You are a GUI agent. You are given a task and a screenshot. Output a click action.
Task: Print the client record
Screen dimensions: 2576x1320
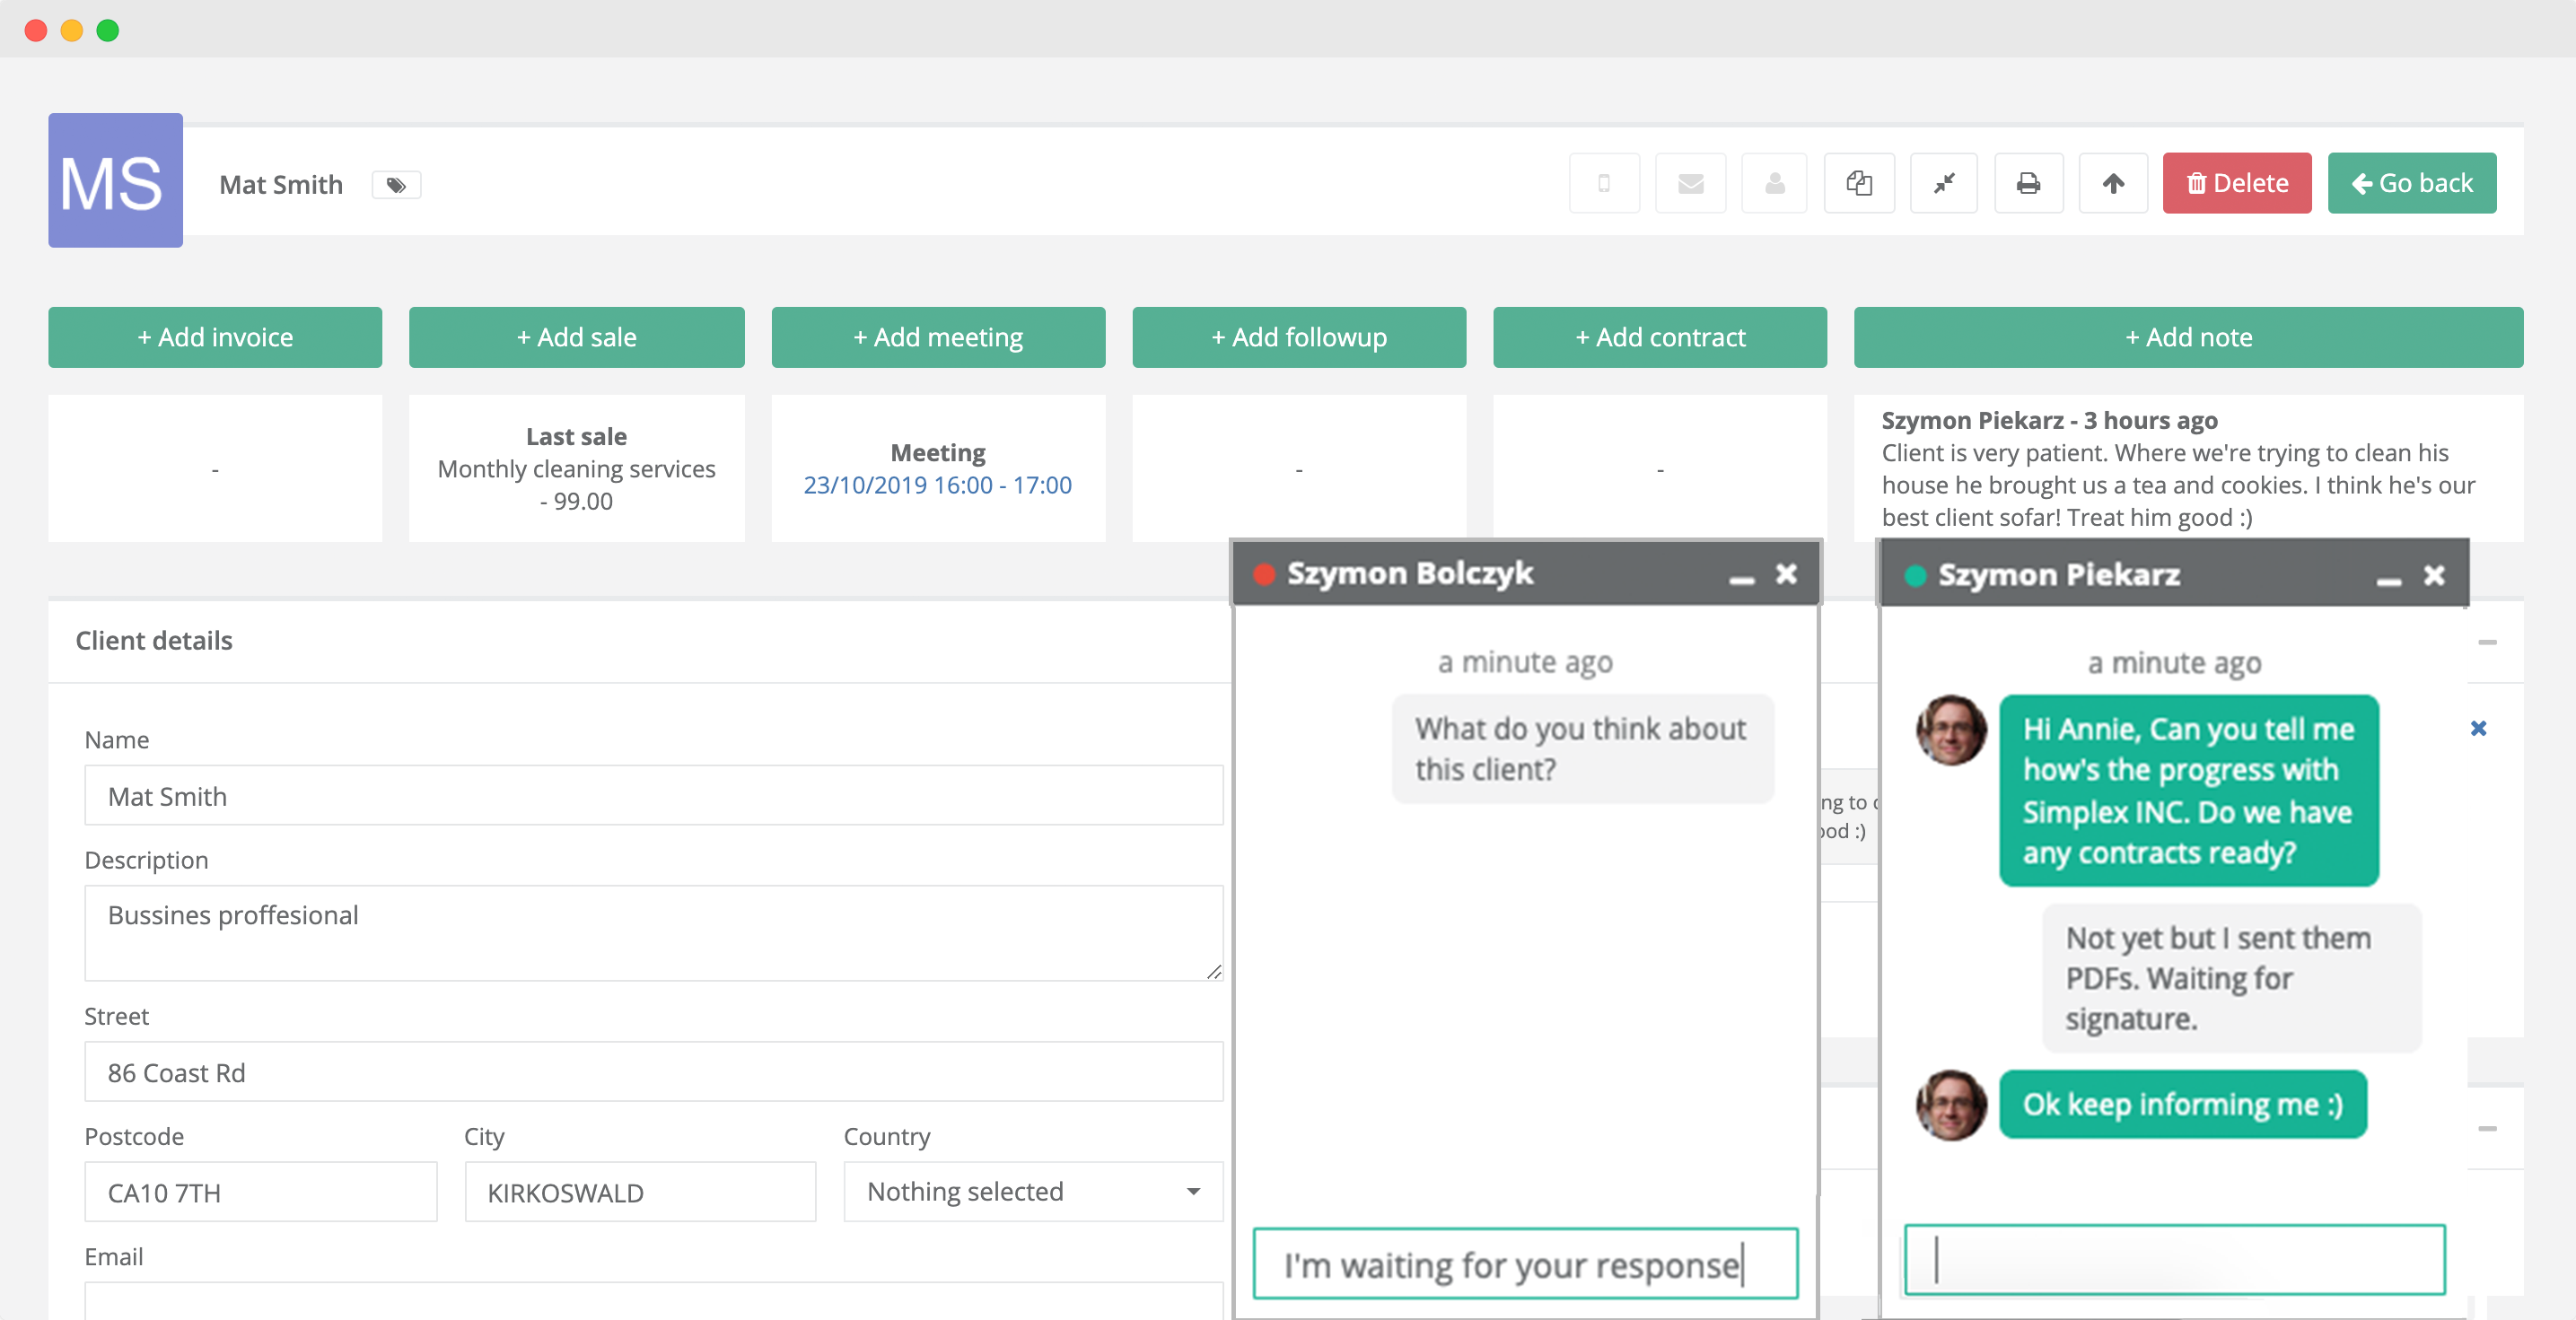(2028, 183)
